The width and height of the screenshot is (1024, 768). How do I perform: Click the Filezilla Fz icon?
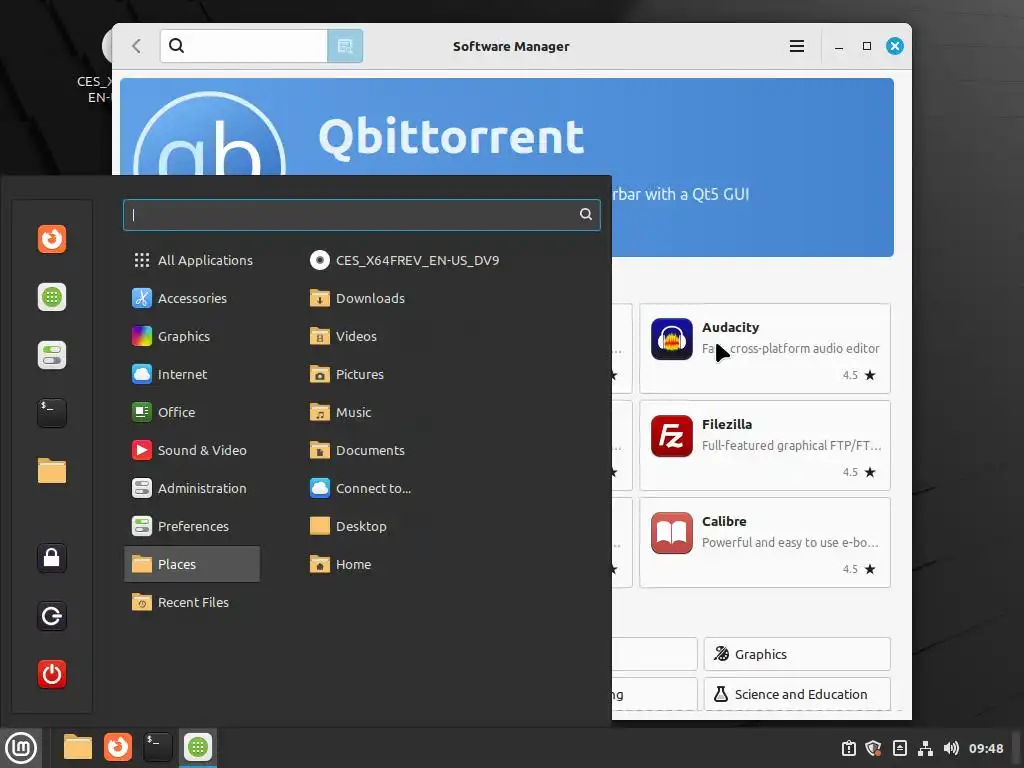click(671, 436)
